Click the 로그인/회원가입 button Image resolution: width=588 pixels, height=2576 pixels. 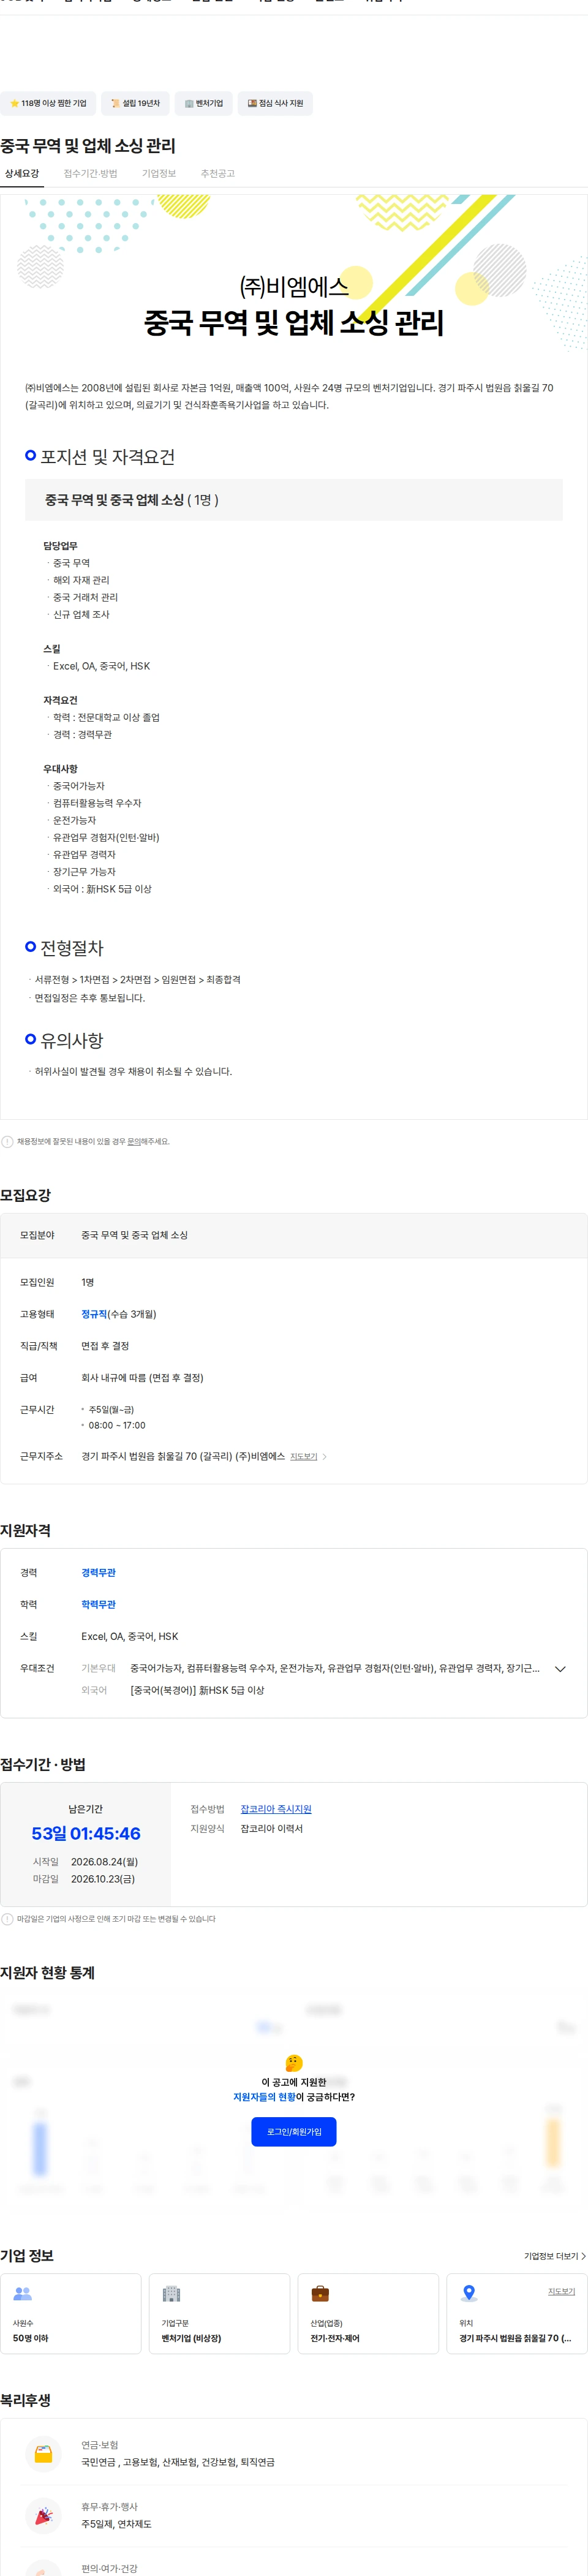coord(294,2132)
